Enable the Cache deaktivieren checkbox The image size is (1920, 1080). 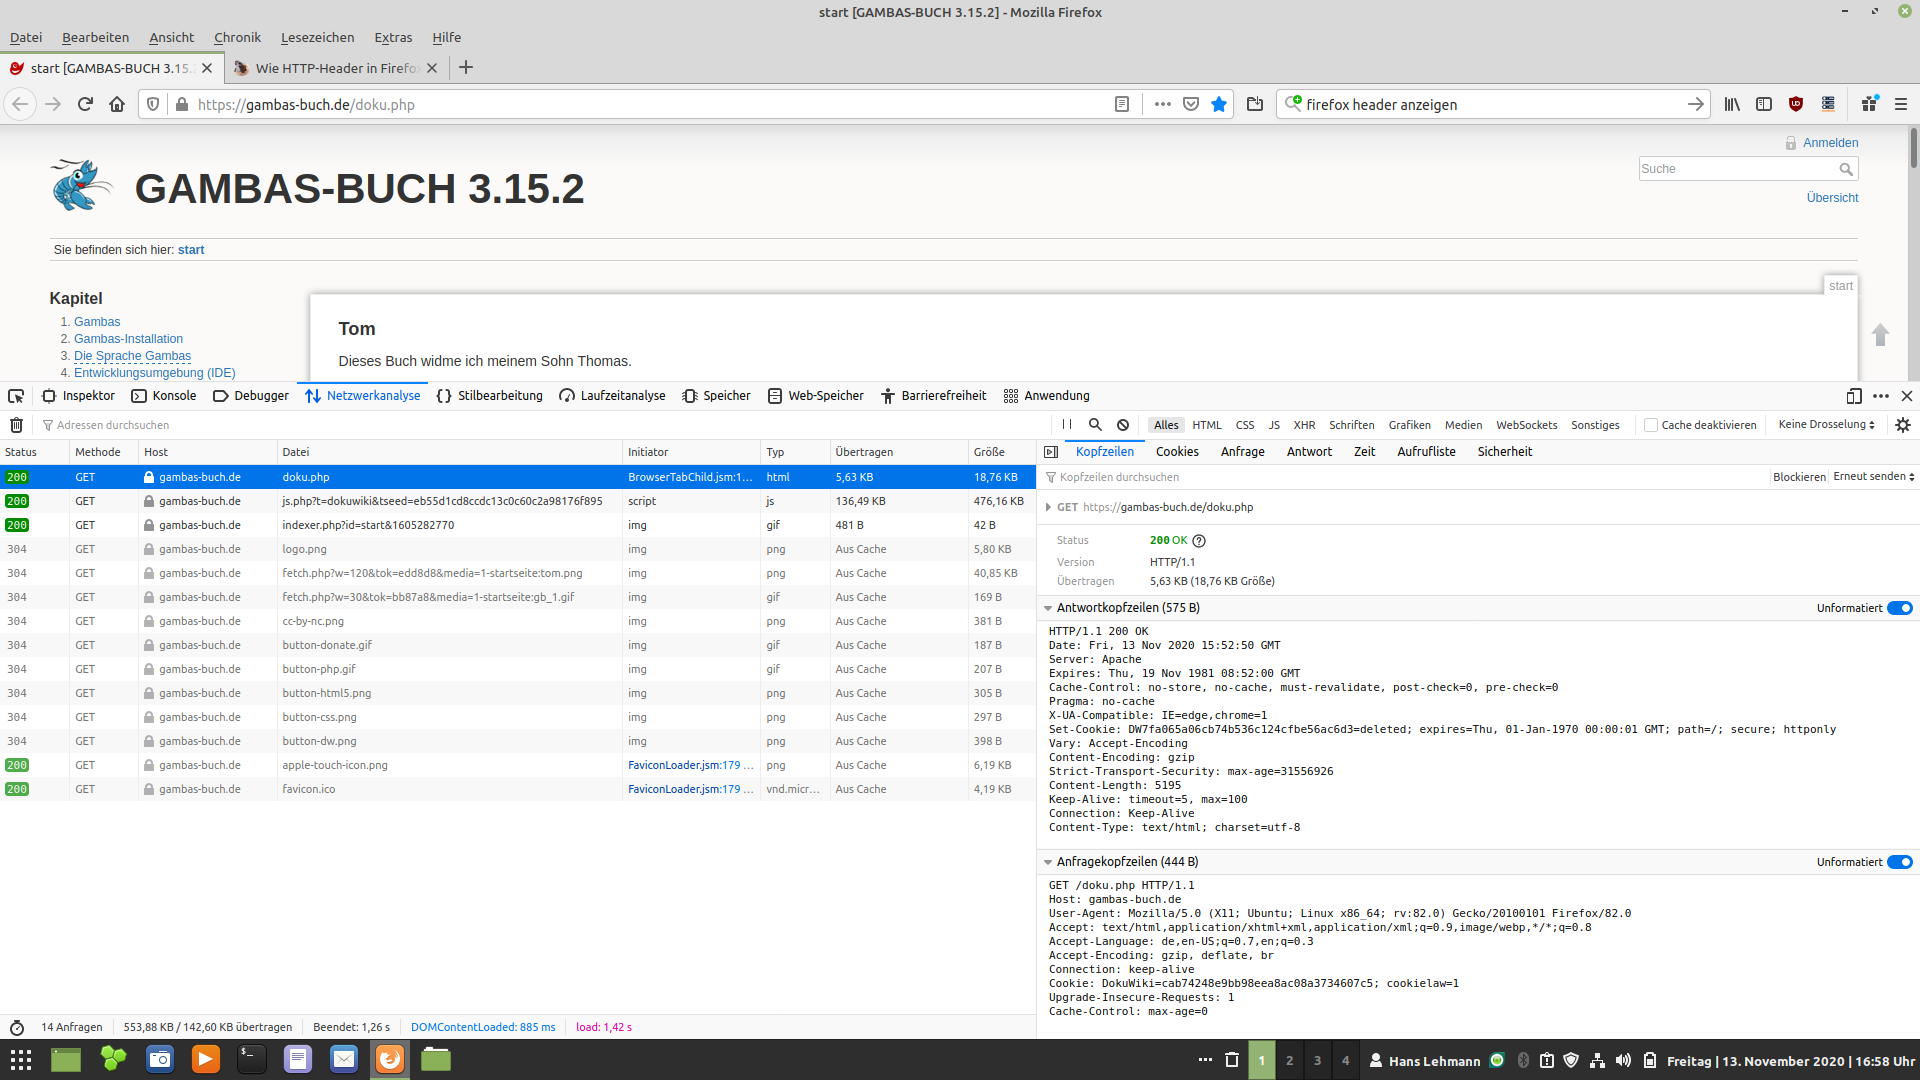[x=1651, y=425]
